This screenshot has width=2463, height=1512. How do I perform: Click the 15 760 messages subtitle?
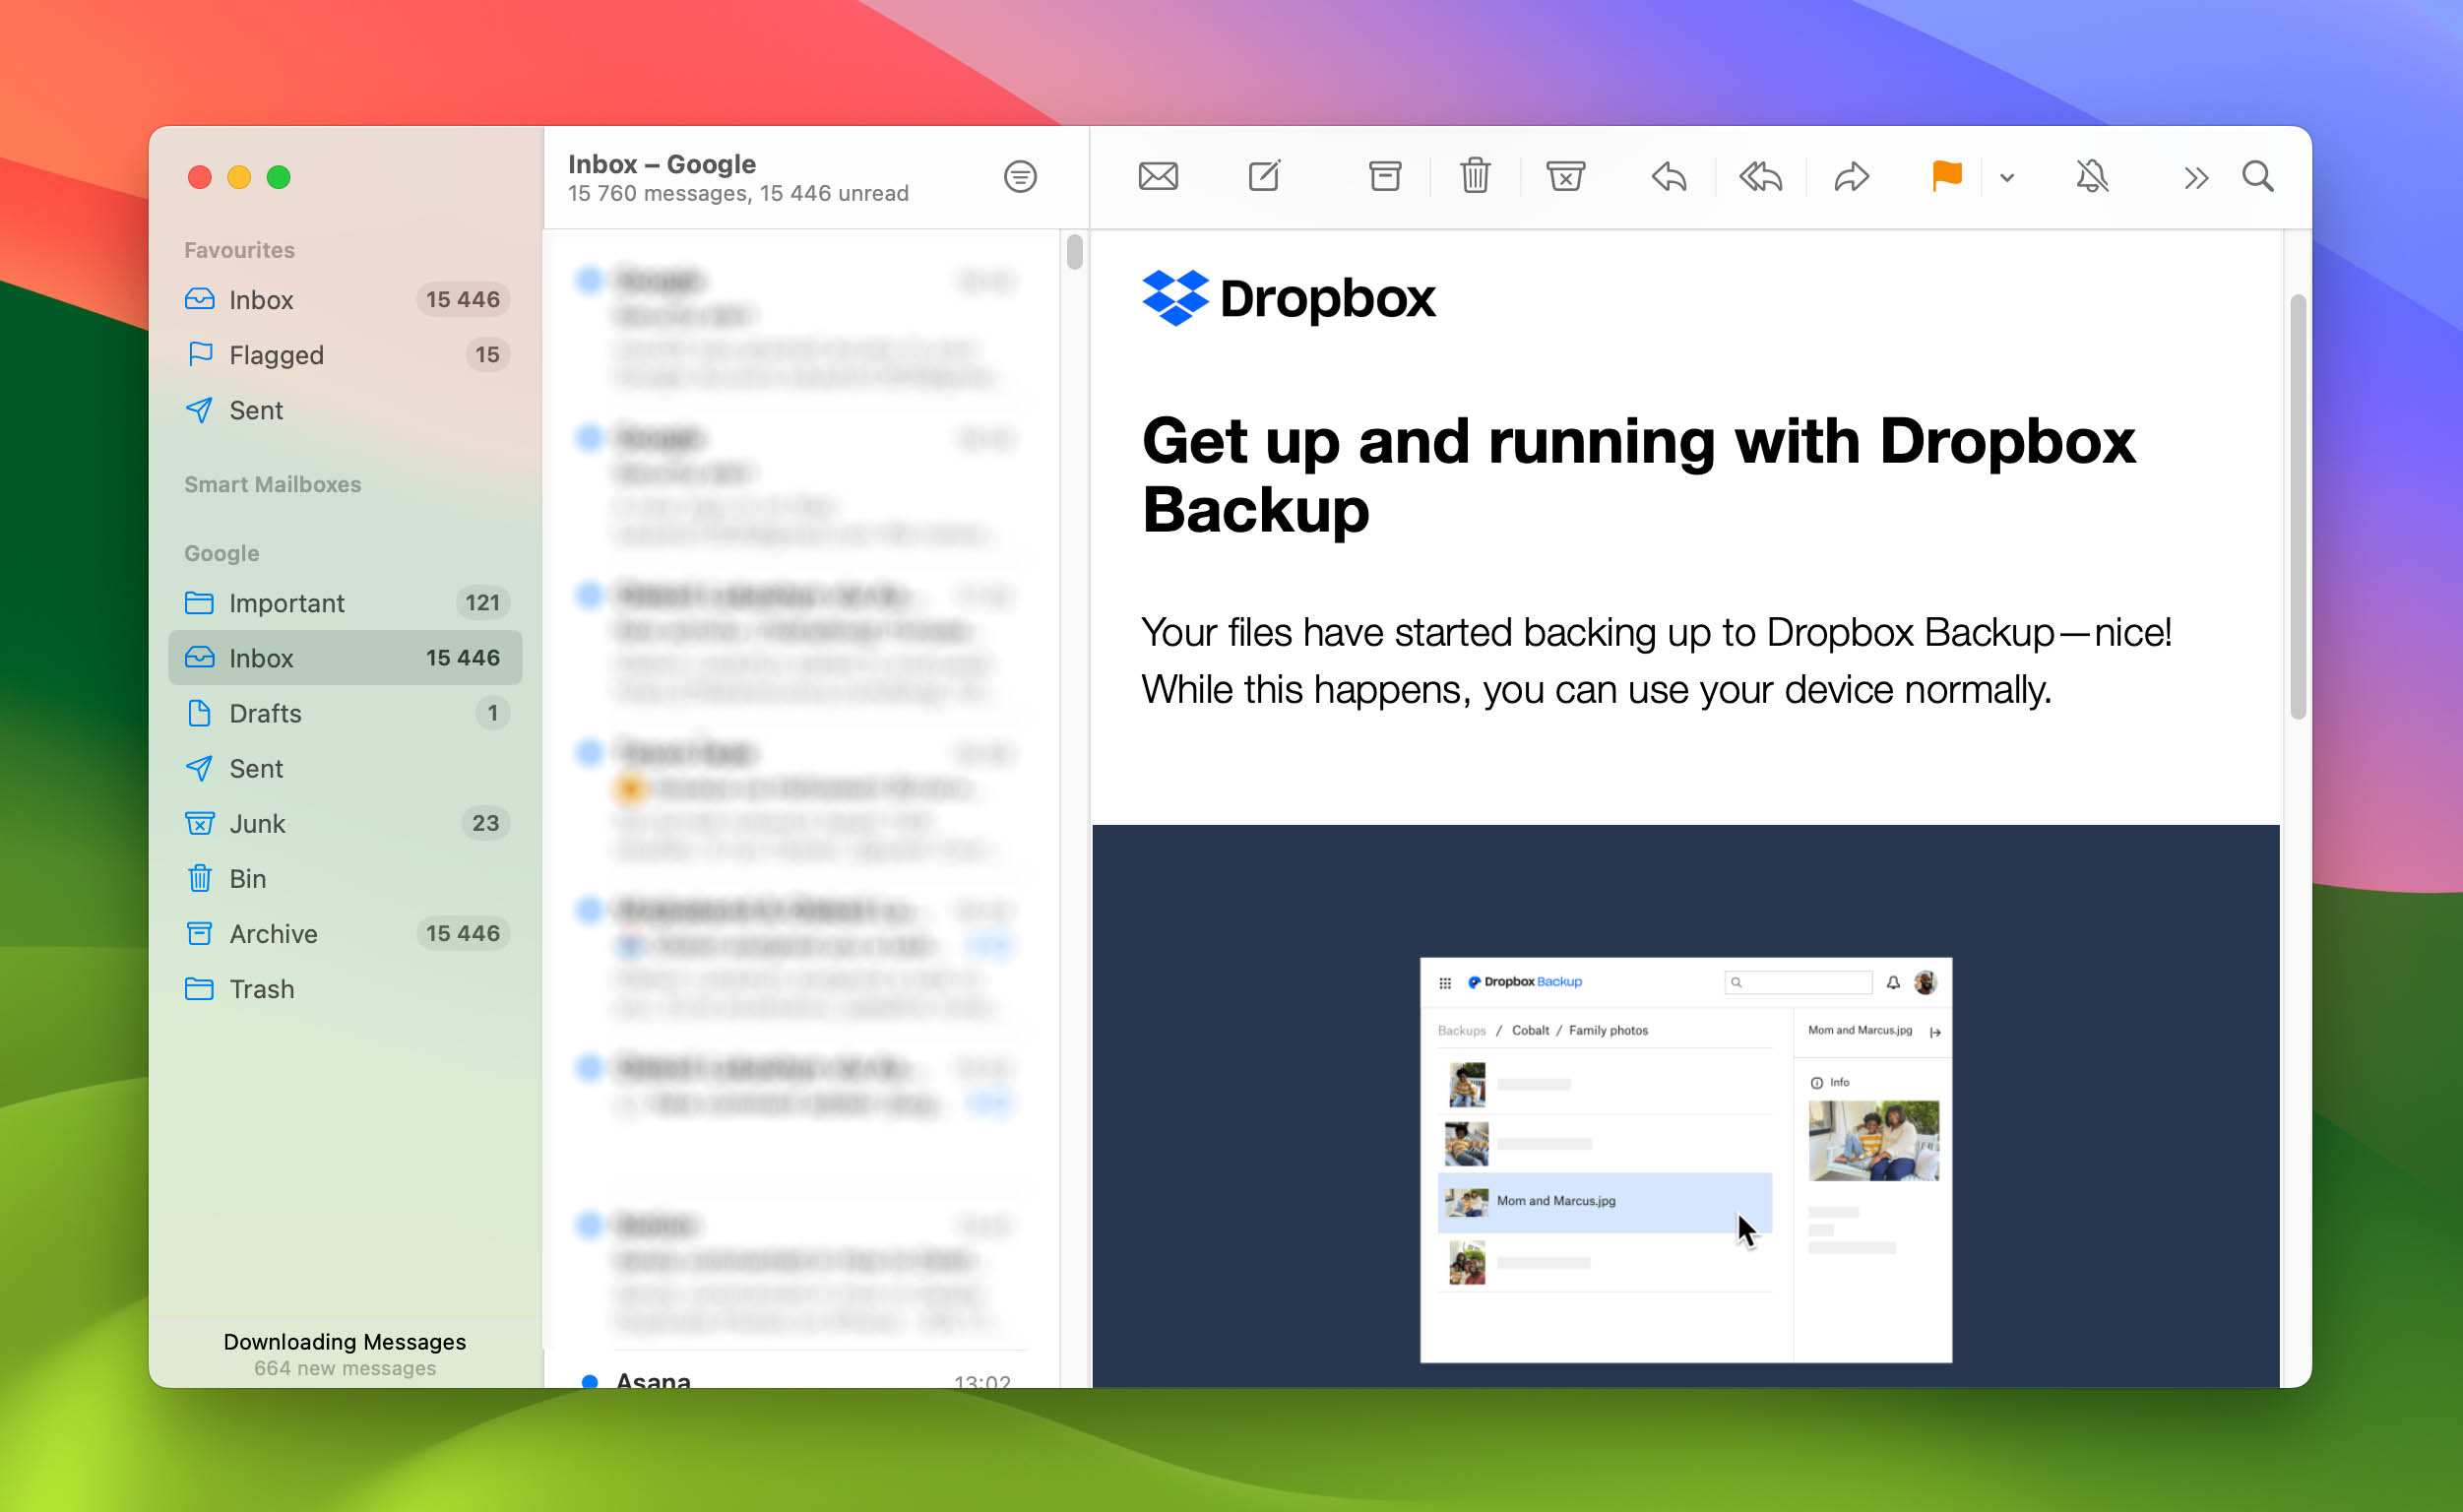[738, 193]
